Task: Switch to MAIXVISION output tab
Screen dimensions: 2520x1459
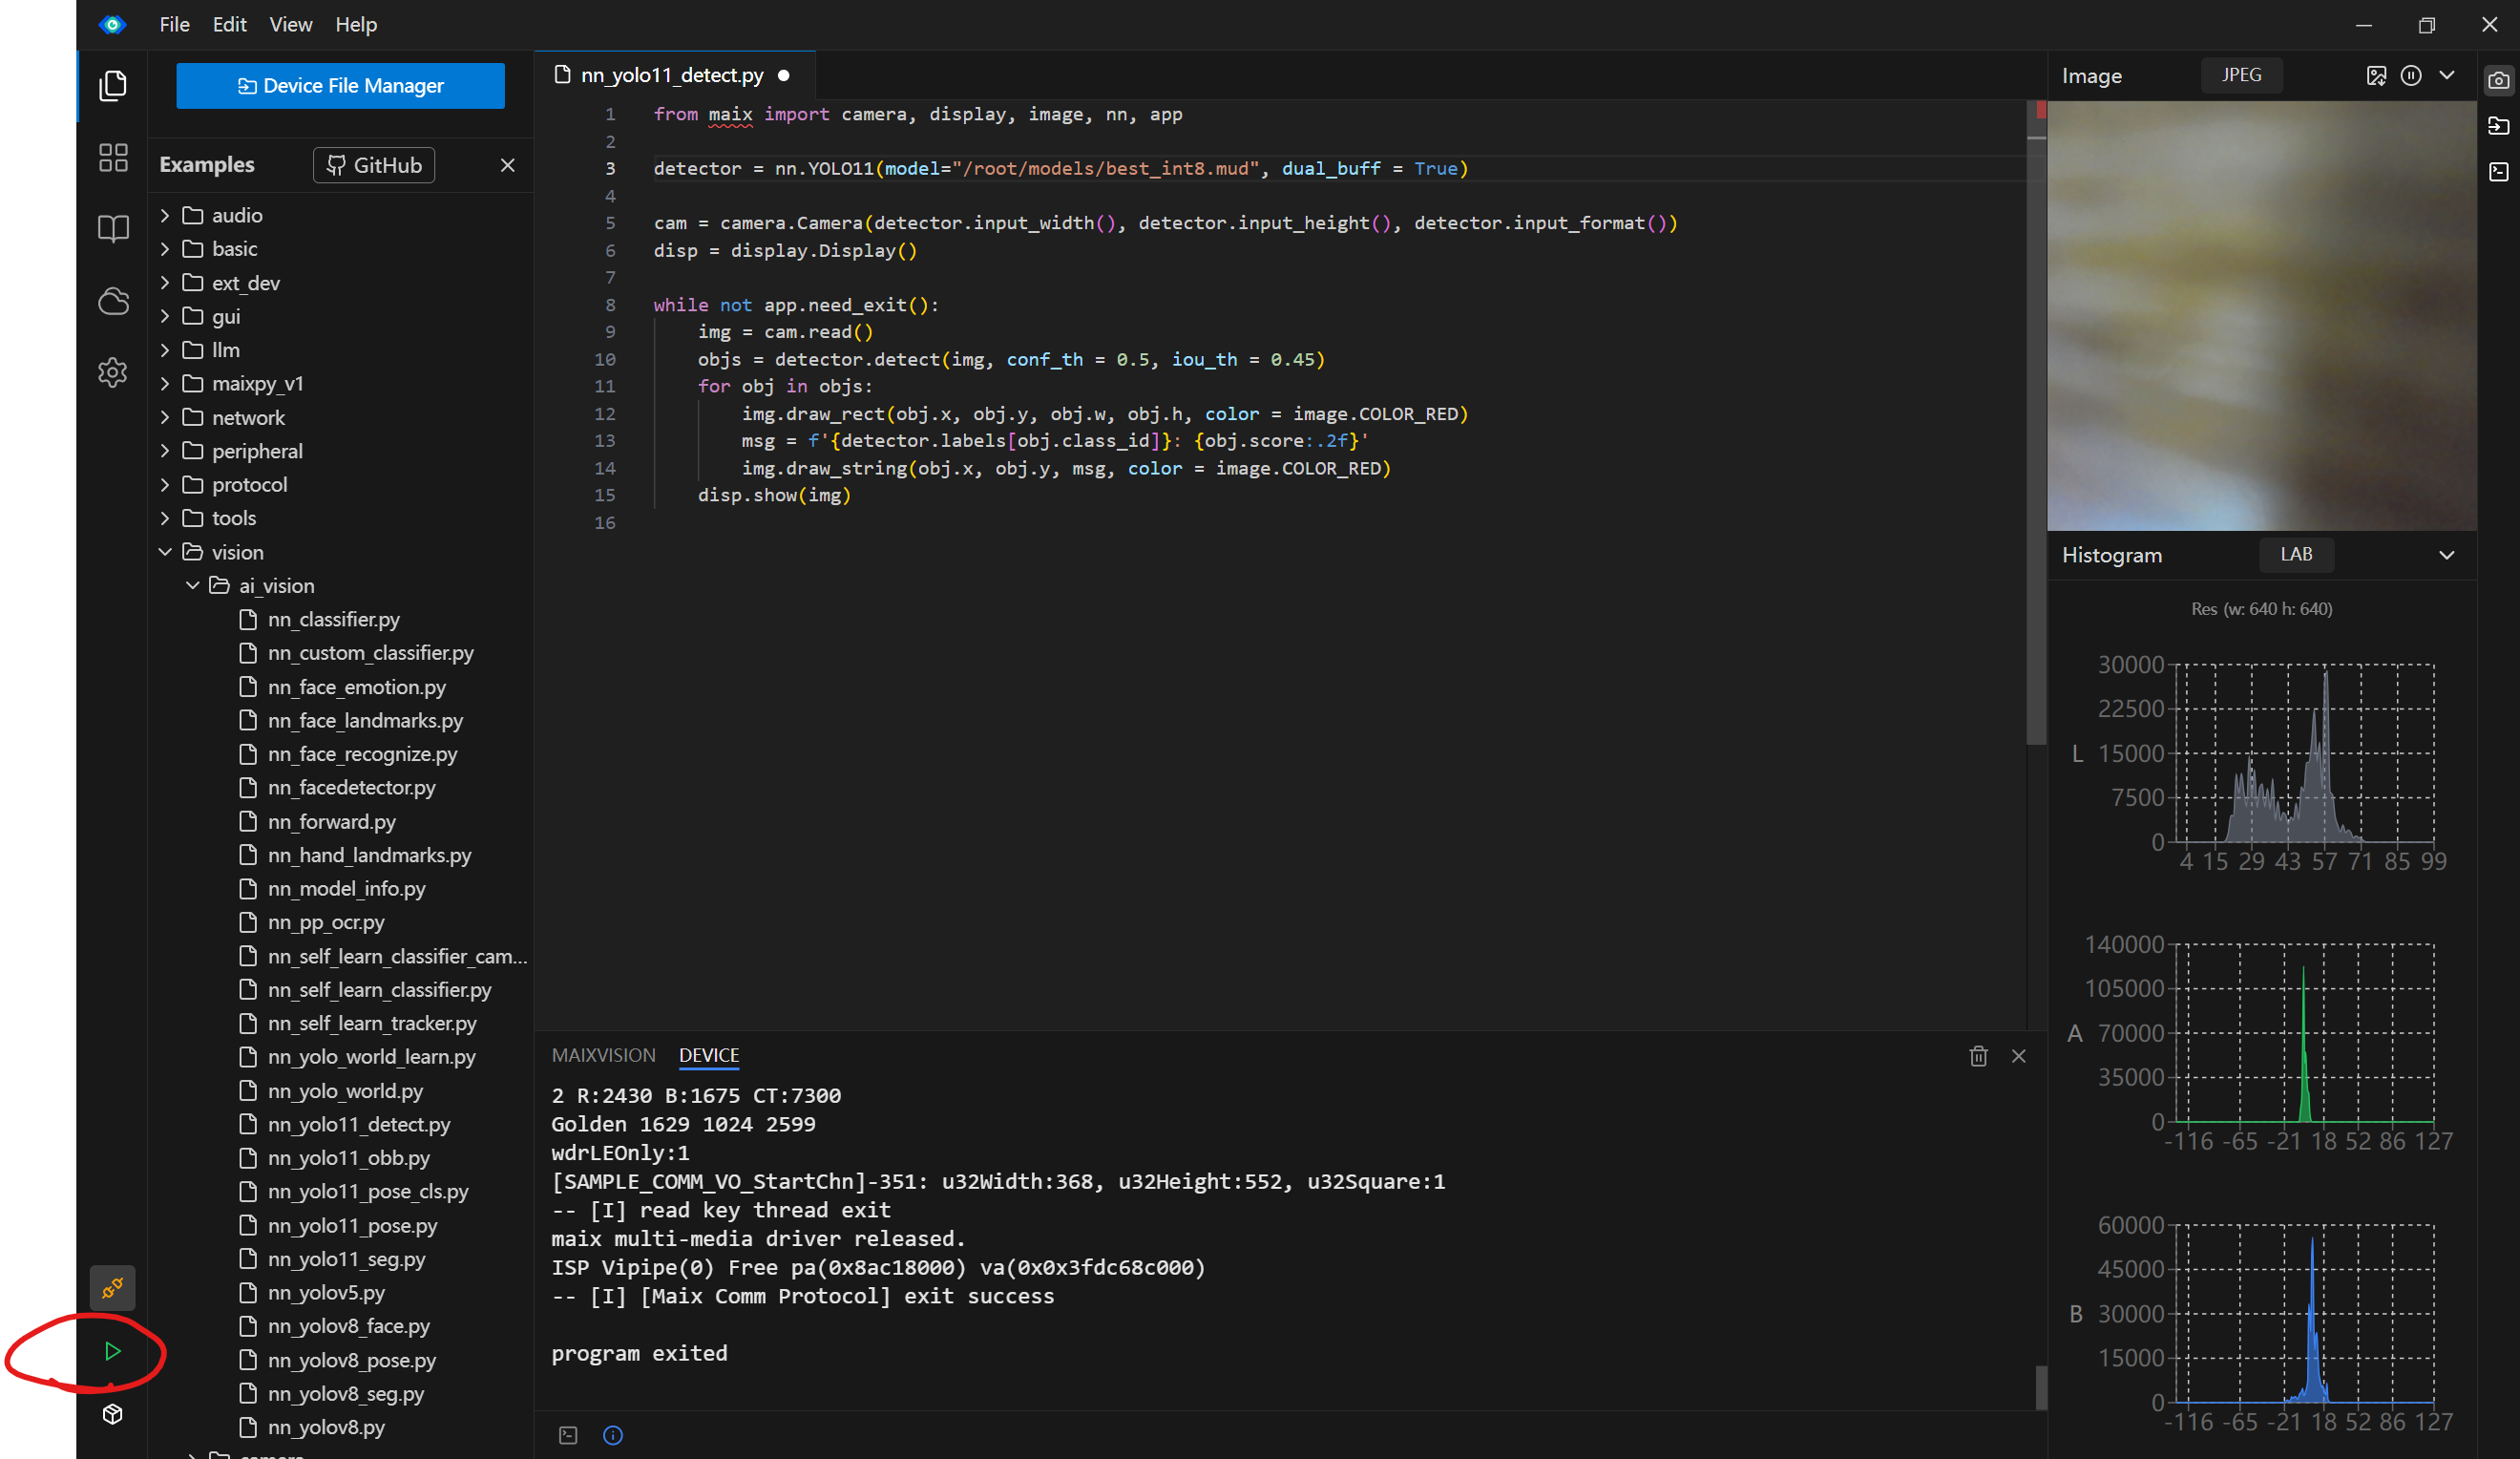Action: (603, 1055)
